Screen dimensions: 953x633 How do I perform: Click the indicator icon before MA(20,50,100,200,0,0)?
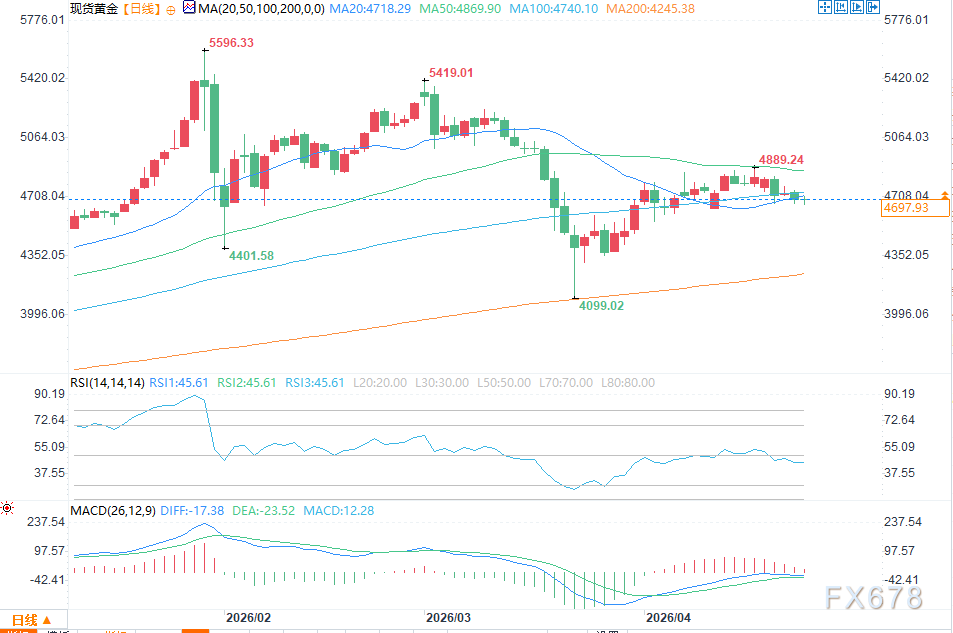(x=189, y=9)
